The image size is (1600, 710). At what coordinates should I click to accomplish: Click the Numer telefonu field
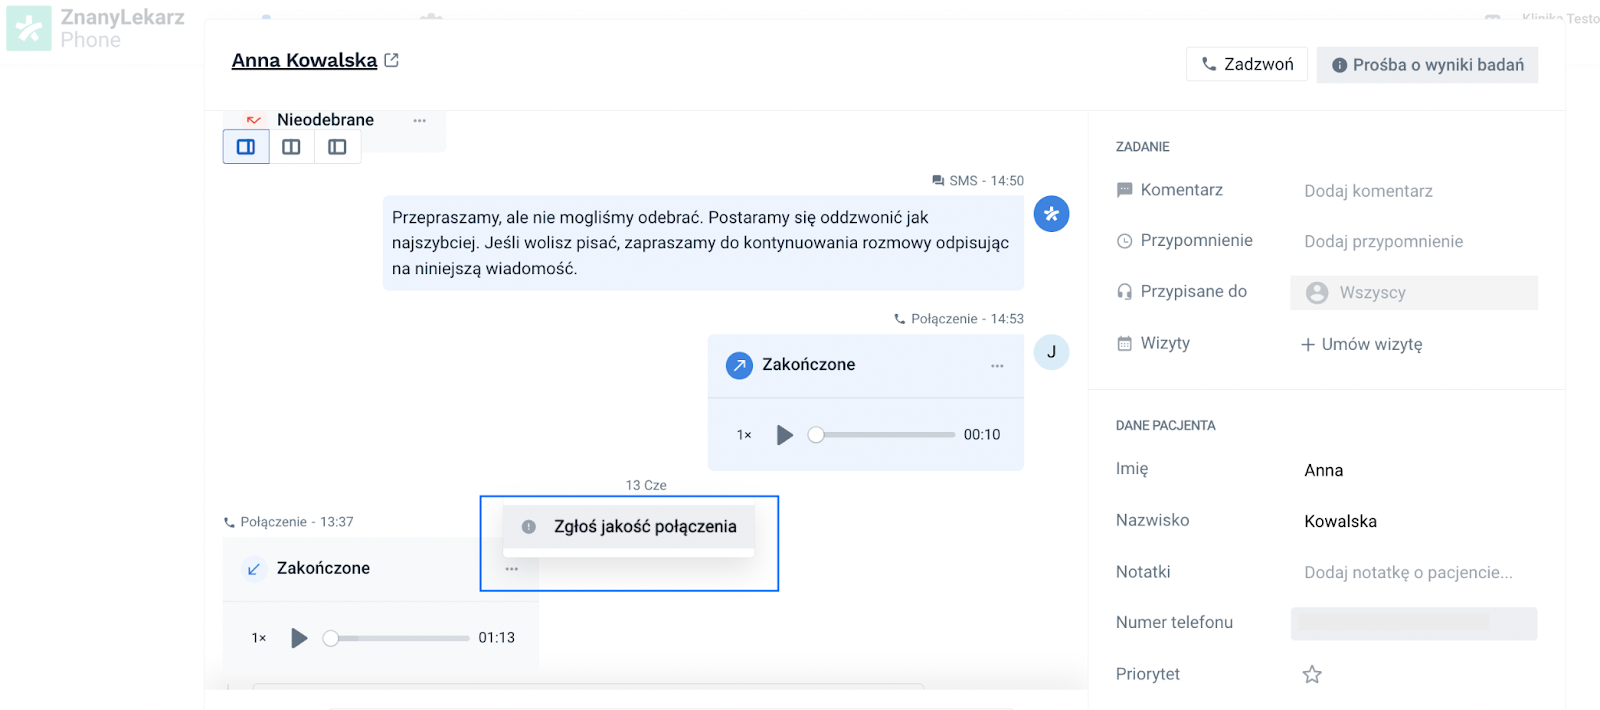click(1414, 623)
